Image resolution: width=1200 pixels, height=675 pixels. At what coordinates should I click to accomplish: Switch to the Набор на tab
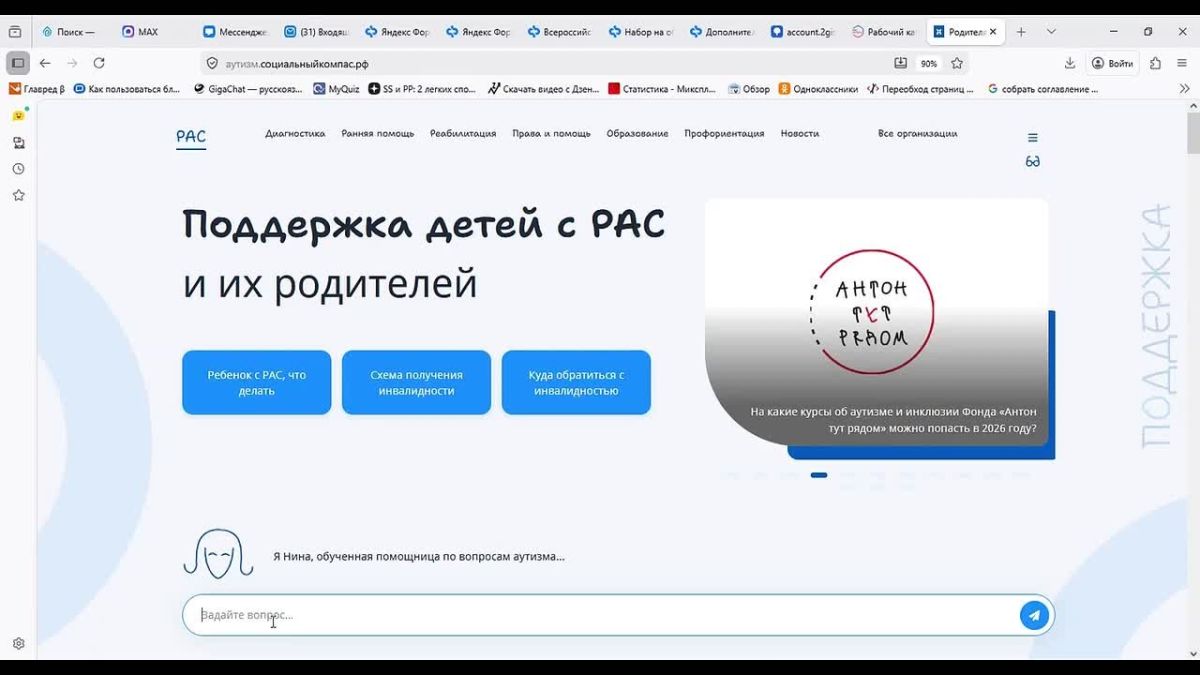[x=640, y=32]
